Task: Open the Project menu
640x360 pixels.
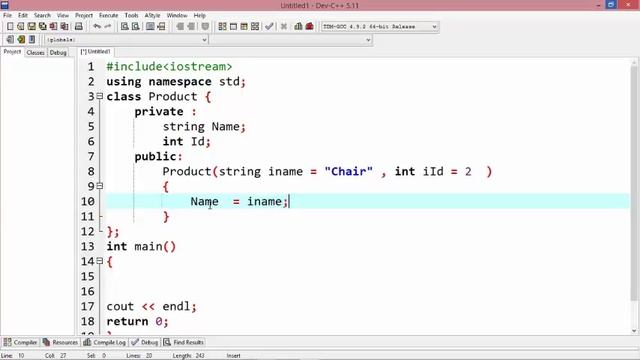Action: click(x=84, y=16)
